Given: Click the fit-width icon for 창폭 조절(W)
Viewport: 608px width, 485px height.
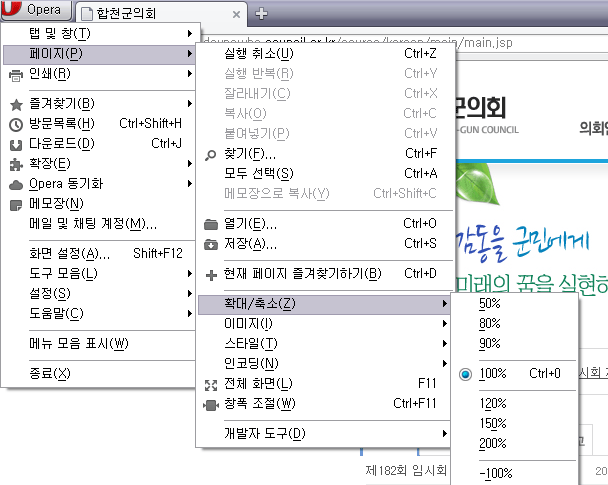Looking at the screenshot, I should pyautogui.click(x=211, y=405).
